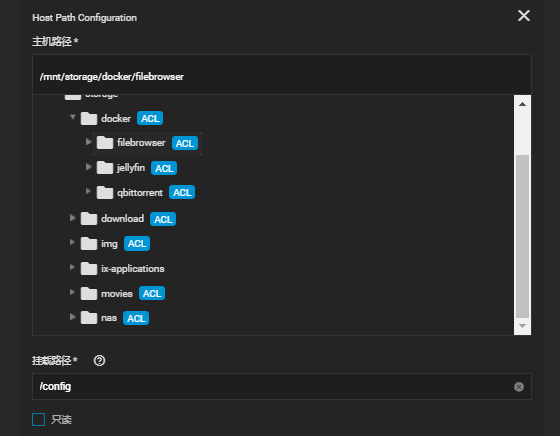Clear the /config mount path field

(x=519, y=387)
